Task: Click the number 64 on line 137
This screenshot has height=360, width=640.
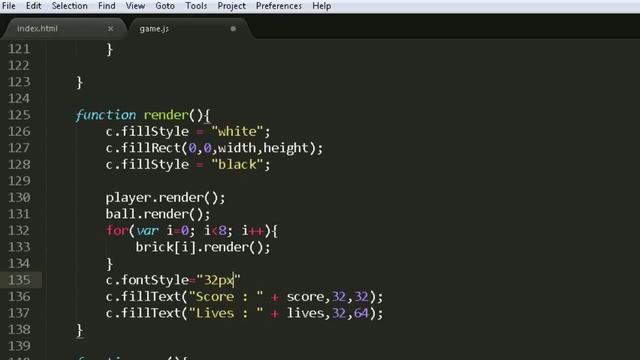Action: [361, 313]
